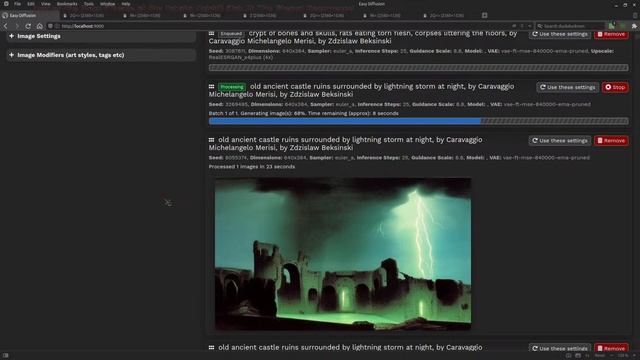Open the Tools menu
640x360 pixels.
click(x=89, y=4)
